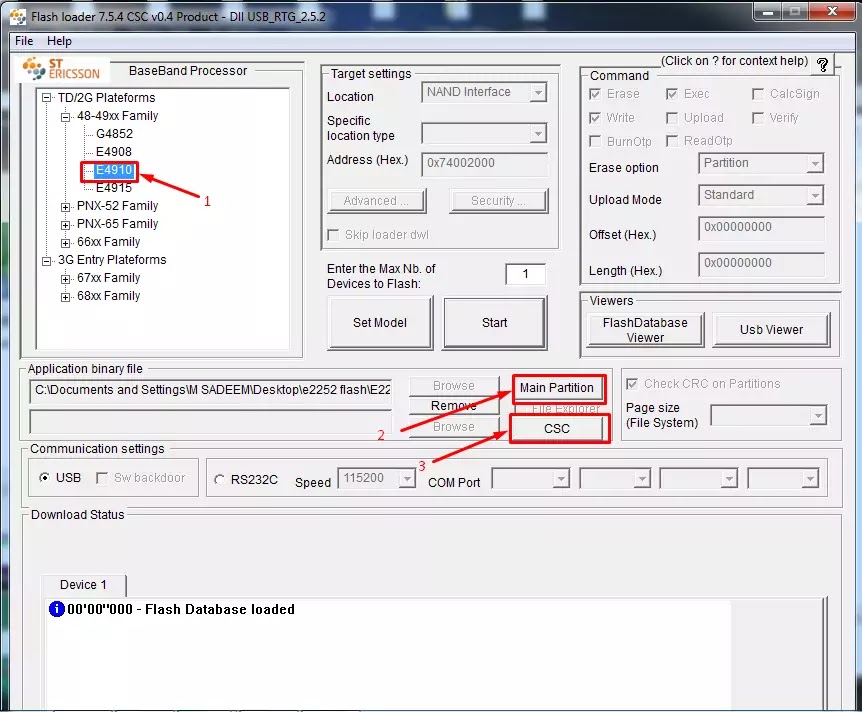The width and height of the screenshot is (862, 712).
Task: Click the Set Model button
Action: (x=380, y=323)
